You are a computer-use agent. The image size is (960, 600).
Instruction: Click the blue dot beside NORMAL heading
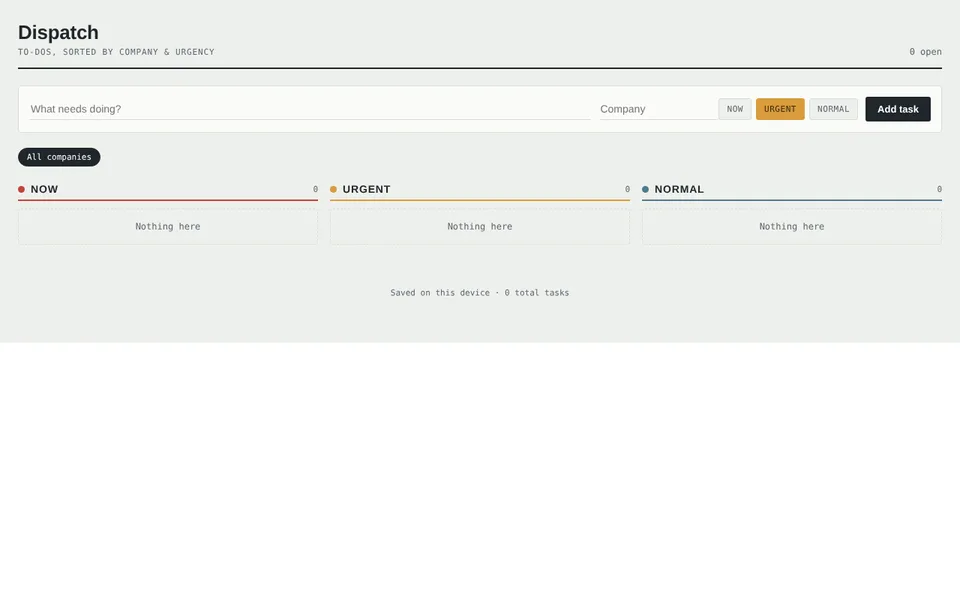point(645,189)
